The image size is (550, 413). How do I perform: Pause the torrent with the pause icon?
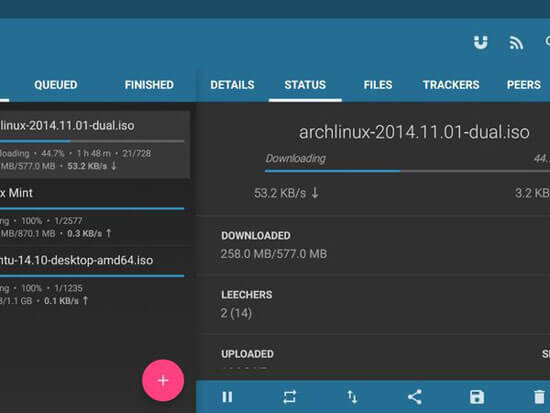227,397
